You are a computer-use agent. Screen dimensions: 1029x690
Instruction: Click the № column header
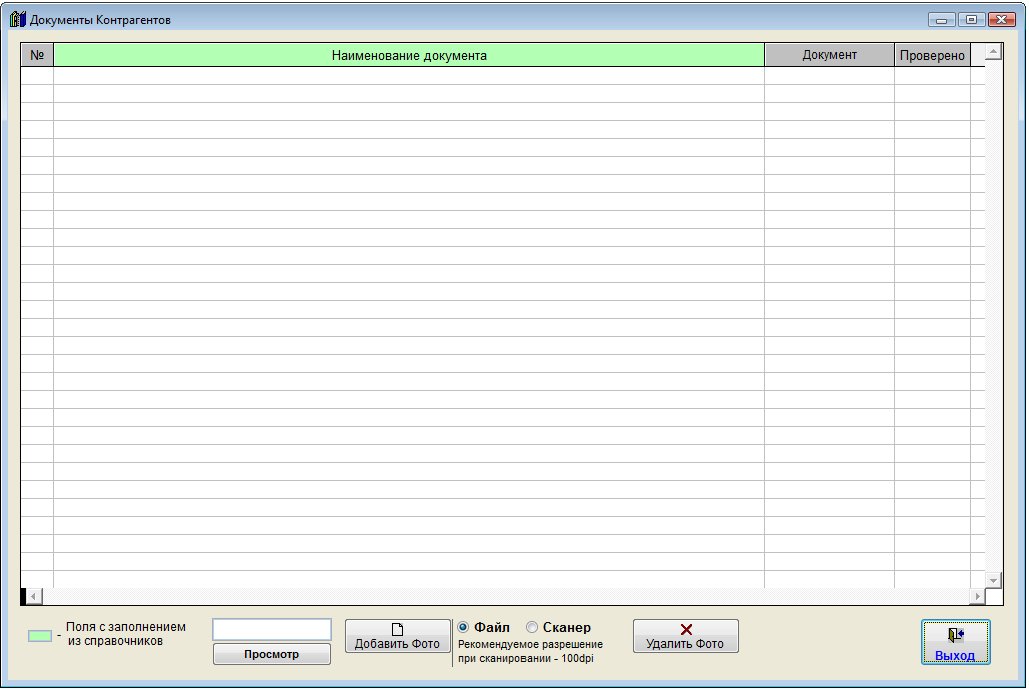pos(37,55)
